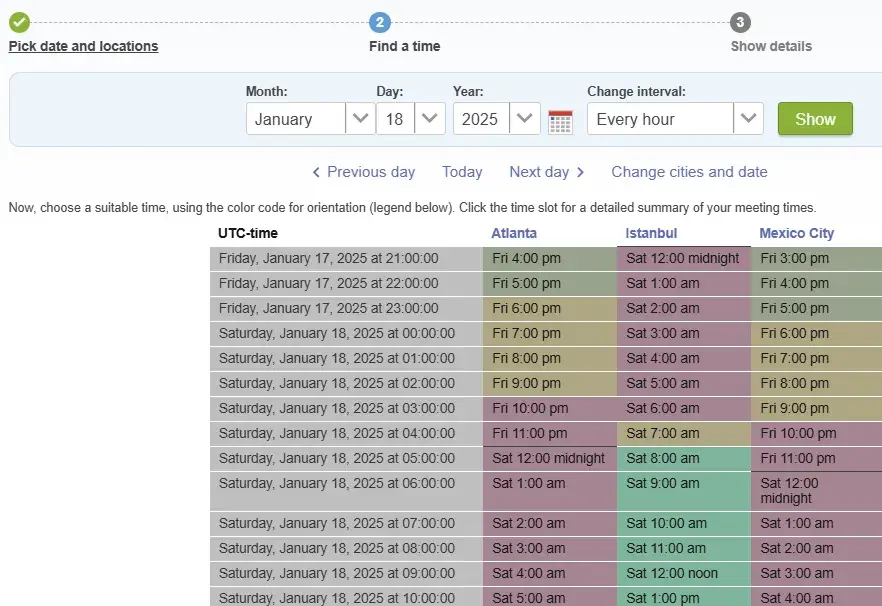Expand the Change interval dropdown
Screen dimensions: 882x606
pos(675,119)
